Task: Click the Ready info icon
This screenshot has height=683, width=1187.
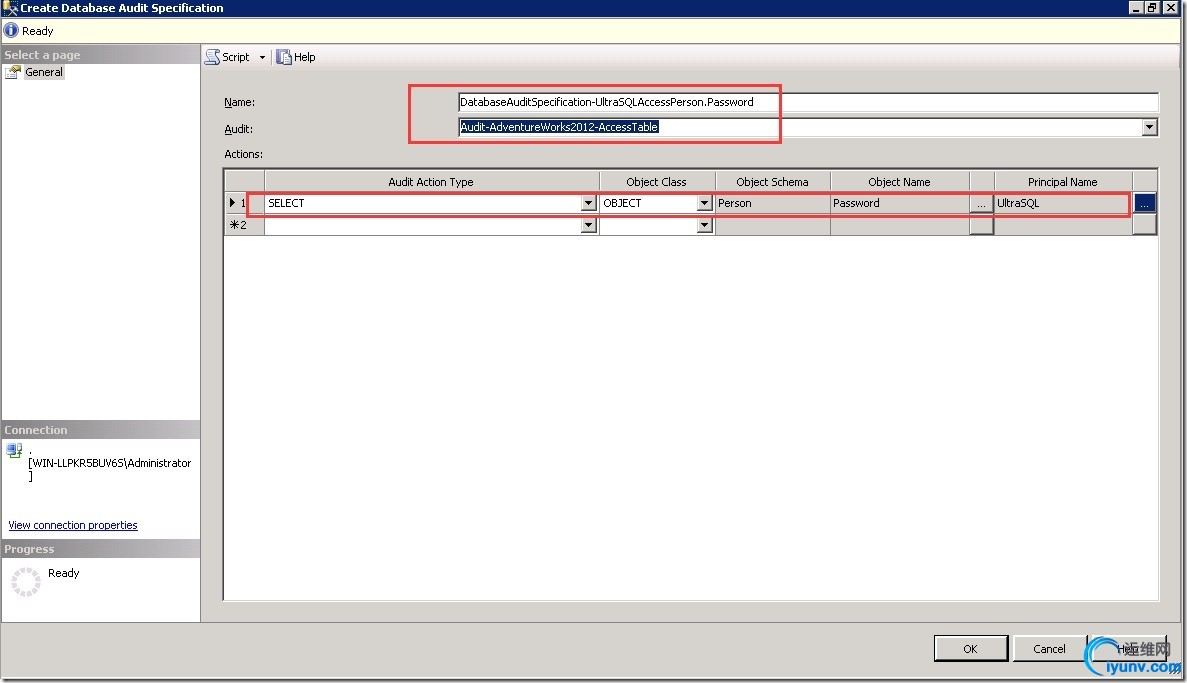Action: click(x=11, y=31)
